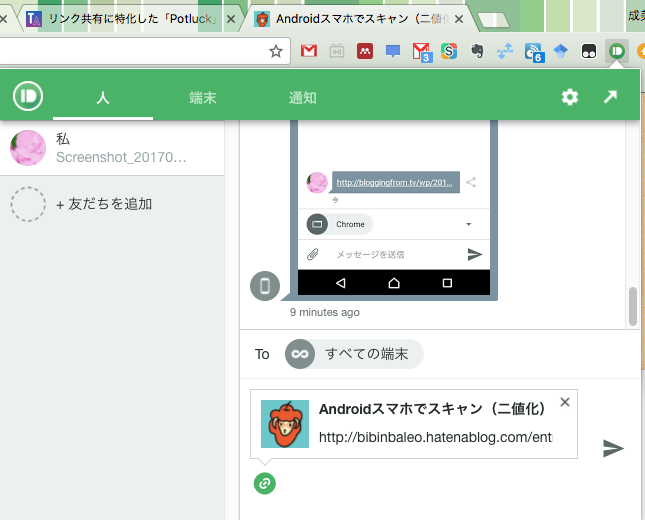Open a new browser tab
This screenshot has height=520, width=645.
[493, 19]
